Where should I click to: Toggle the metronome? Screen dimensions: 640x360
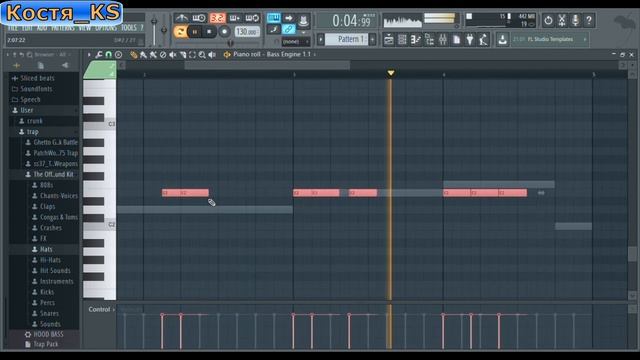[181, 18]
